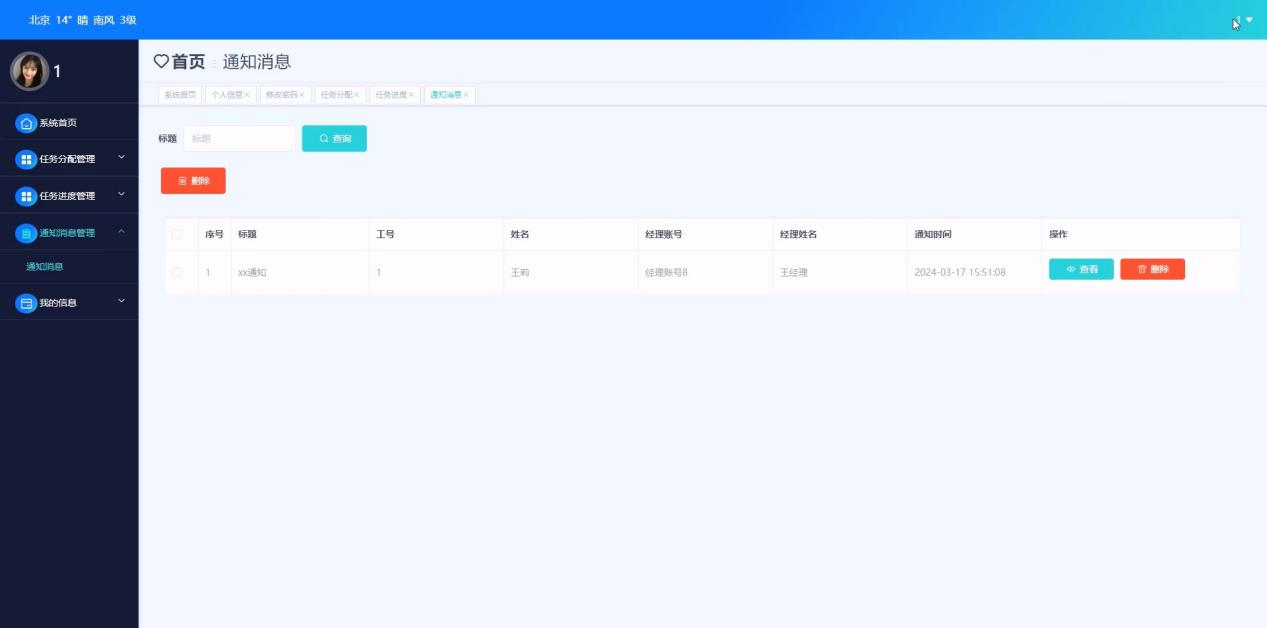Expand the 任务进度管理 menu chevron
This screenshot has height=628, width=1267.
tap(121, 194)
